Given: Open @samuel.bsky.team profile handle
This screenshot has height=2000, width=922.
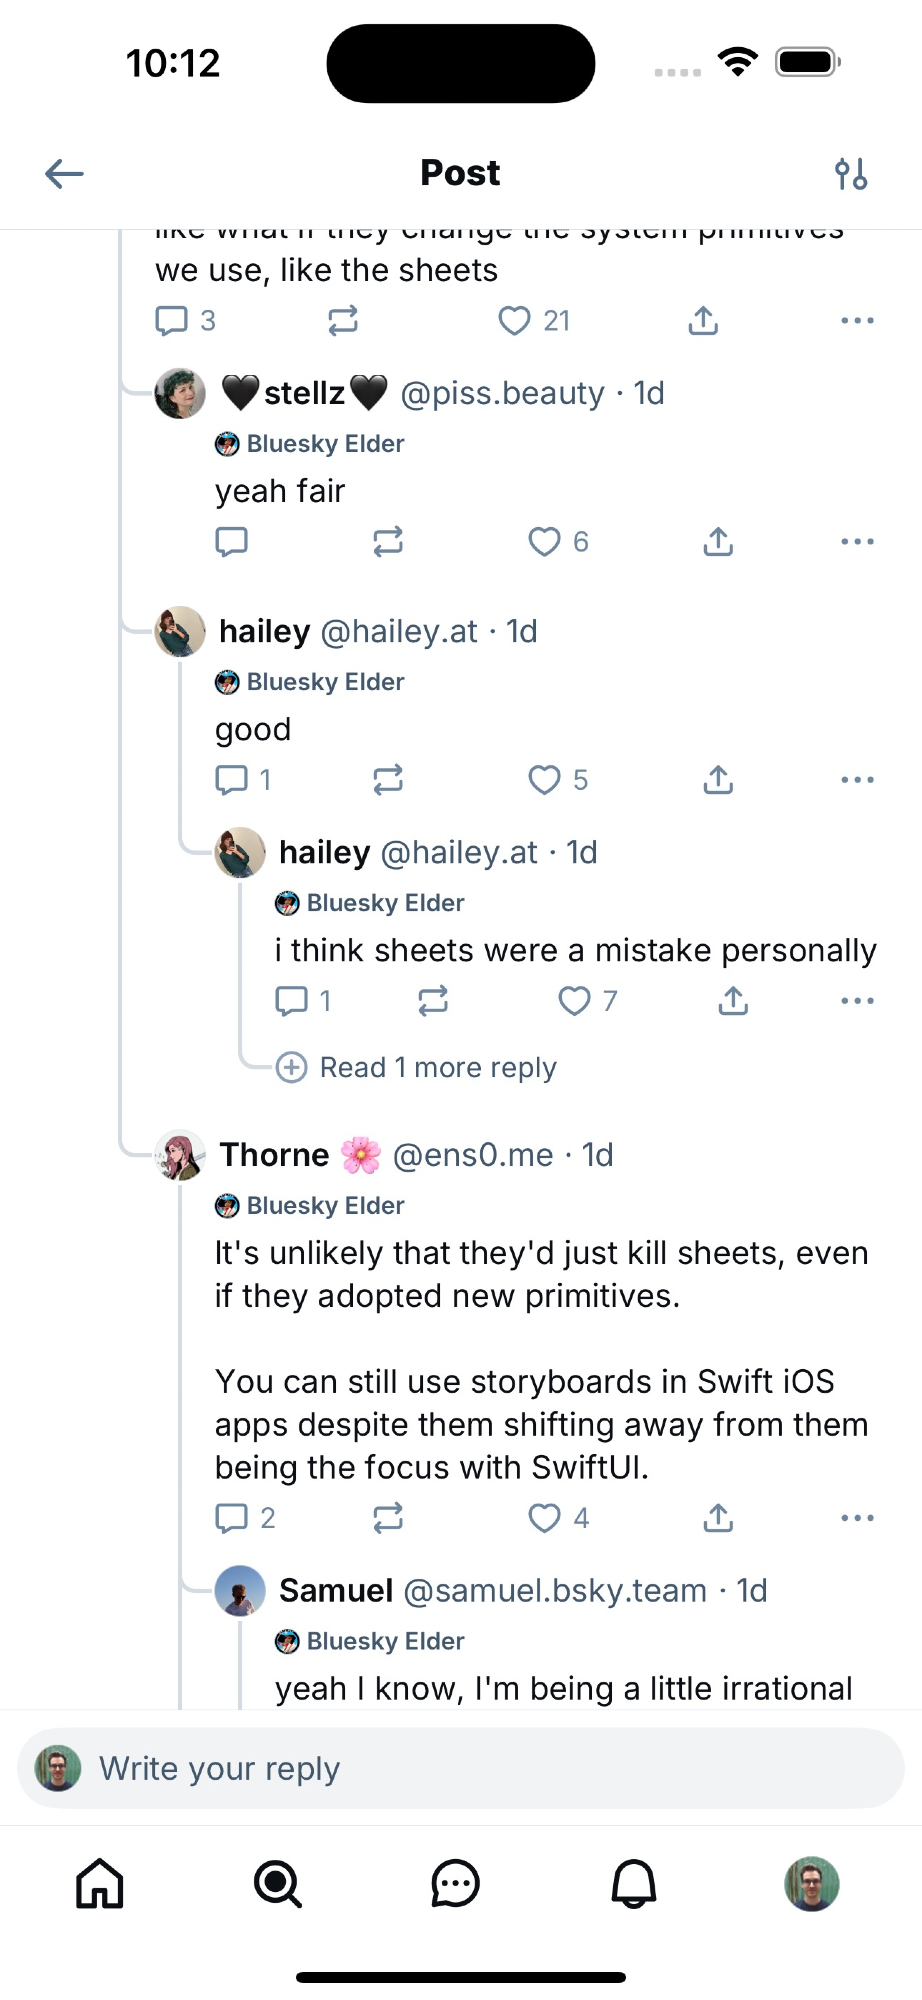Looking at the screenshot, I should click(555, 1591).
